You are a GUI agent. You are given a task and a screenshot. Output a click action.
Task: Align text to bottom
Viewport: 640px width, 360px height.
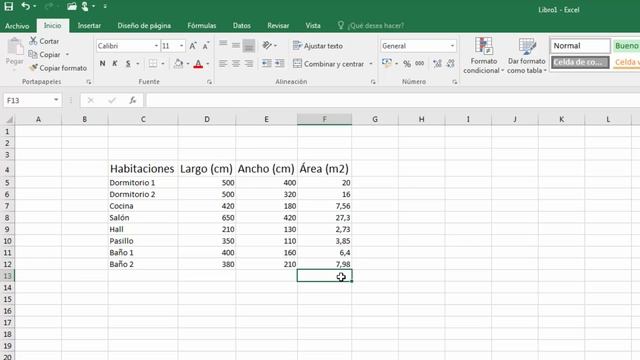[249, 45]
